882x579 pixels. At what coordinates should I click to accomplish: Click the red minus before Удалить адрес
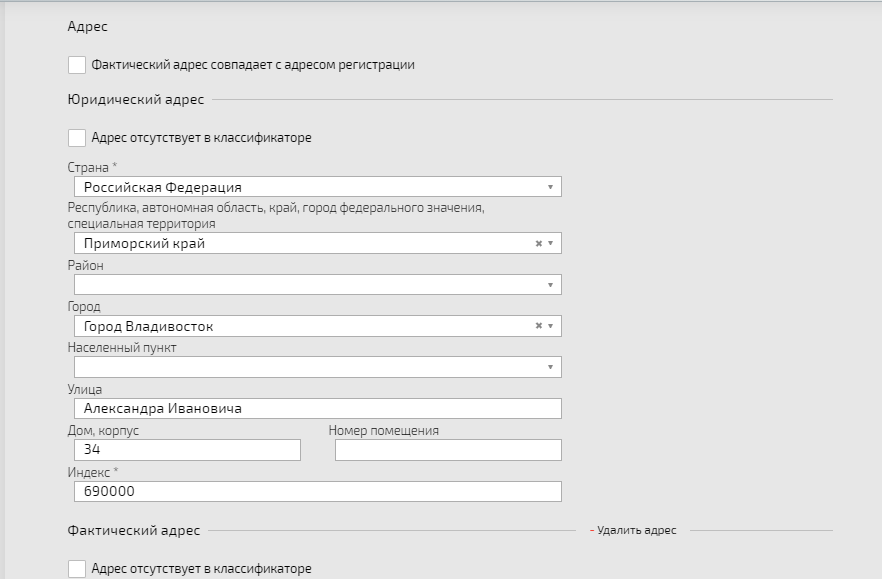pyautogui.click(x=592, y=530)
